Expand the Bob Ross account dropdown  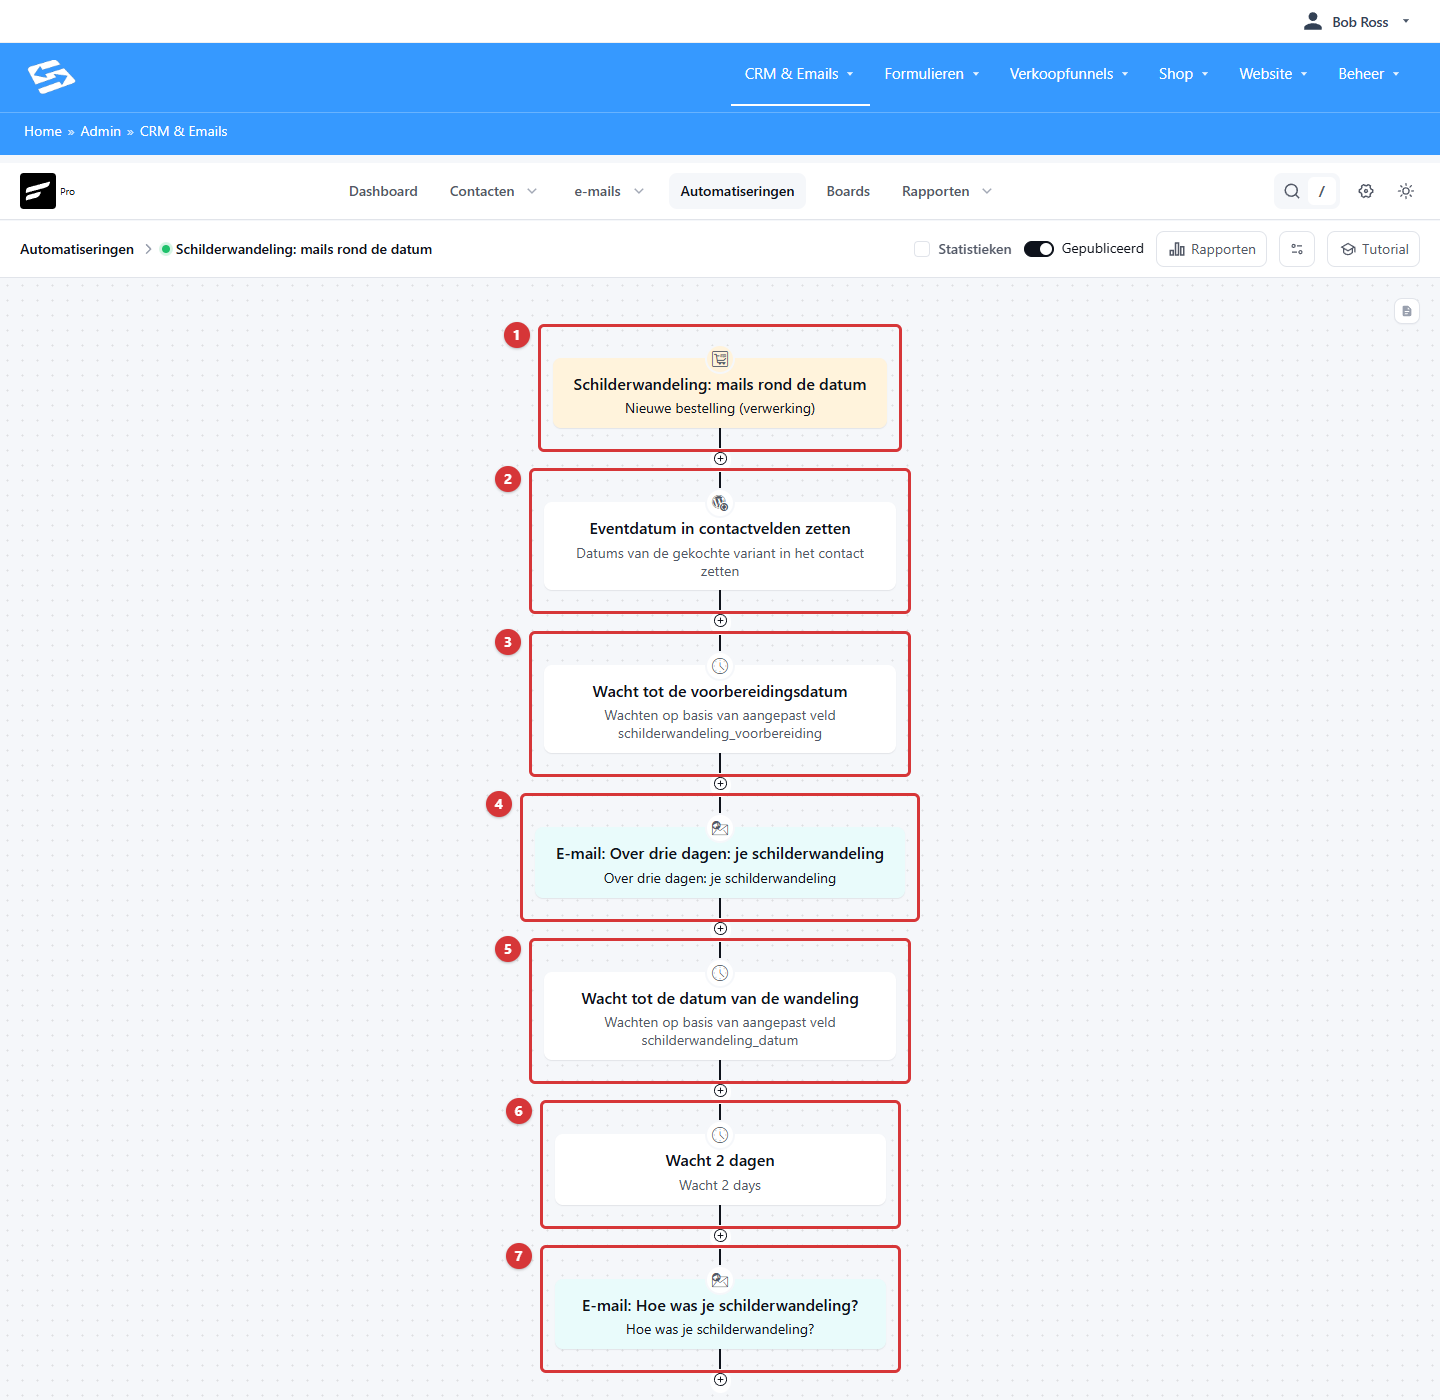tap(1406, 21)
